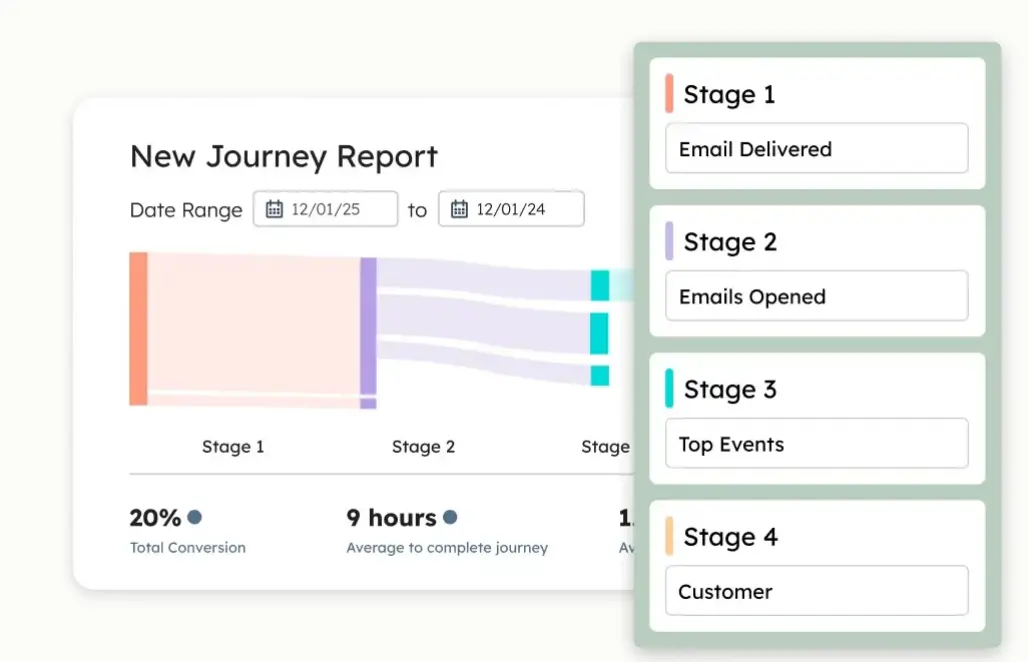Click the orange Stage 1 bar in chart
This screenshot has height=662, width=1028.
(x=138, y=328)
